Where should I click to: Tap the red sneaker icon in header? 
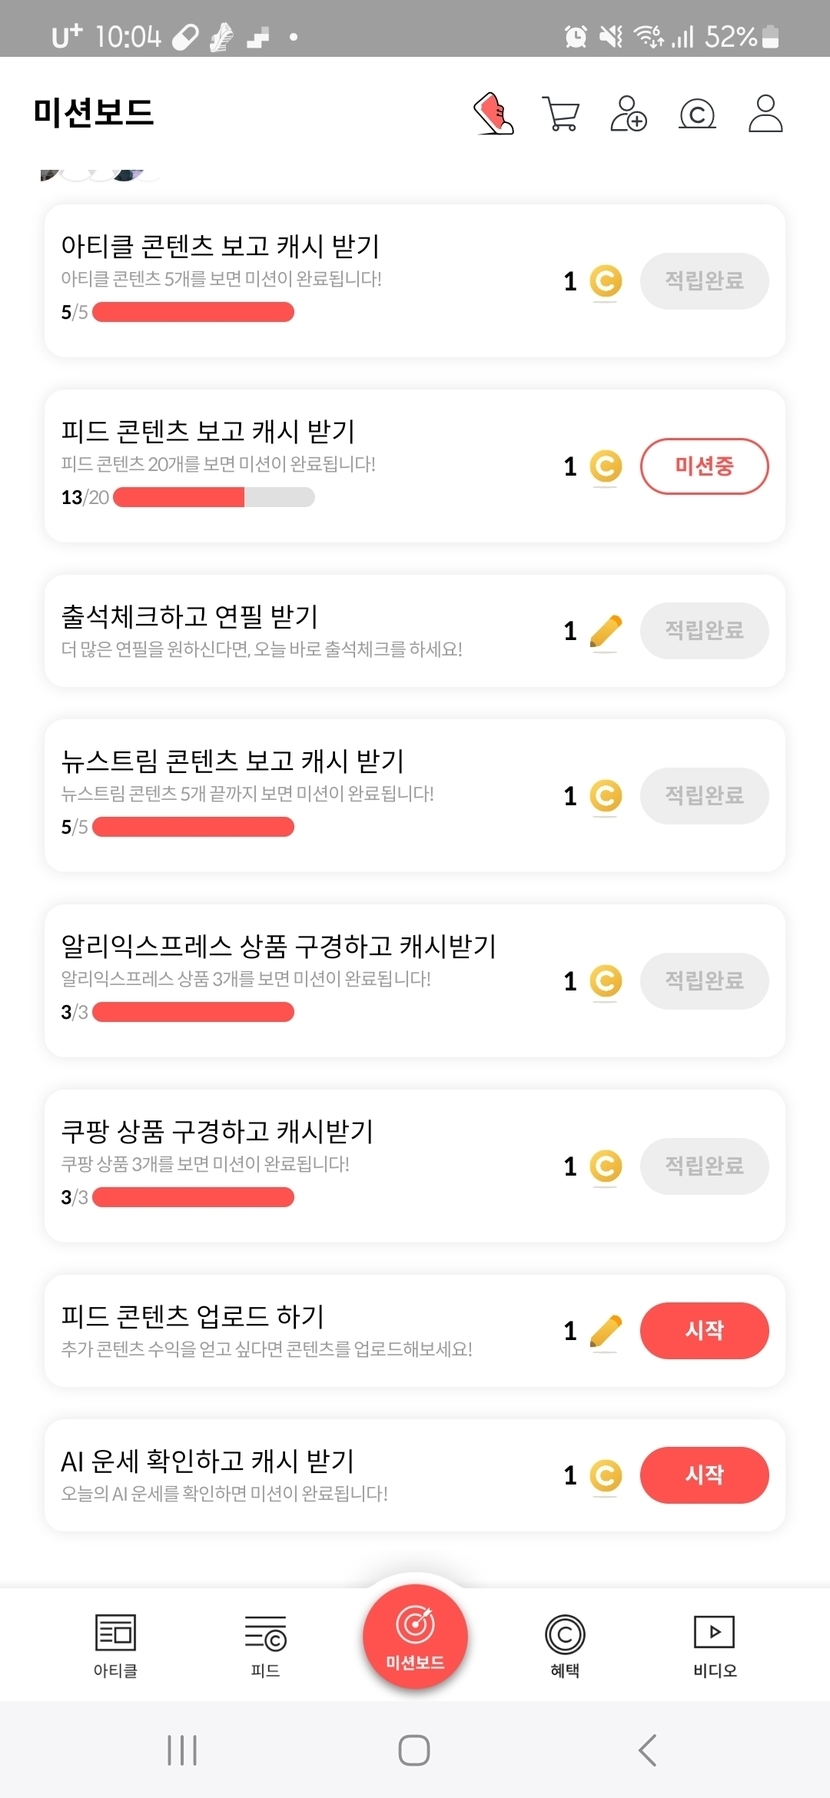494,114
